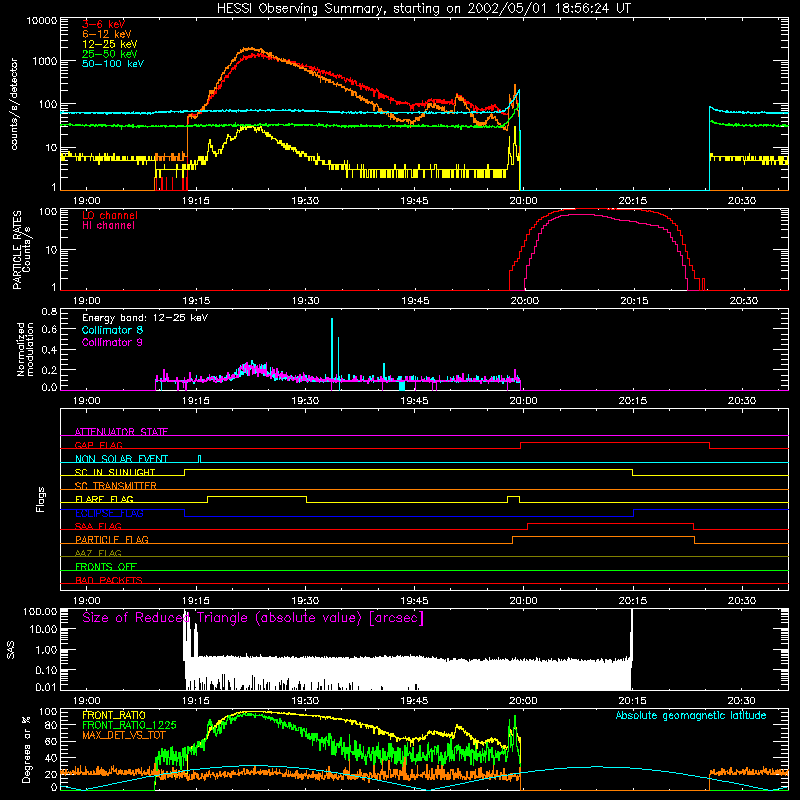Click the ECLIPSE_FLAG label
Screen dimensions: 800x800
[x=109, y=513]
